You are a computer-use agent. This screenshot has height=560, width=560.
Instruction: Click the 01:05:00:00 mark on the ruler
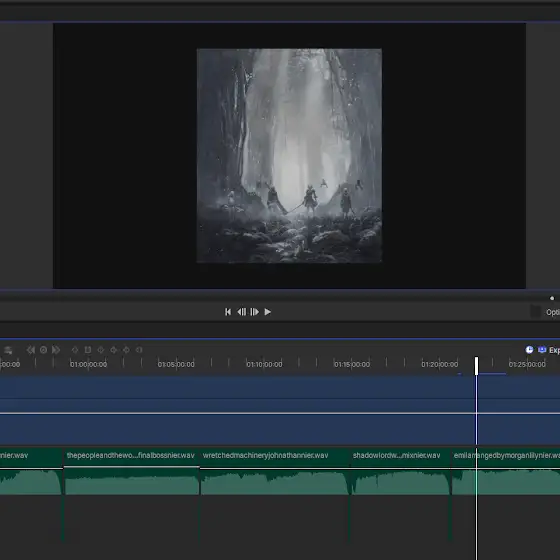pos(176,364)
